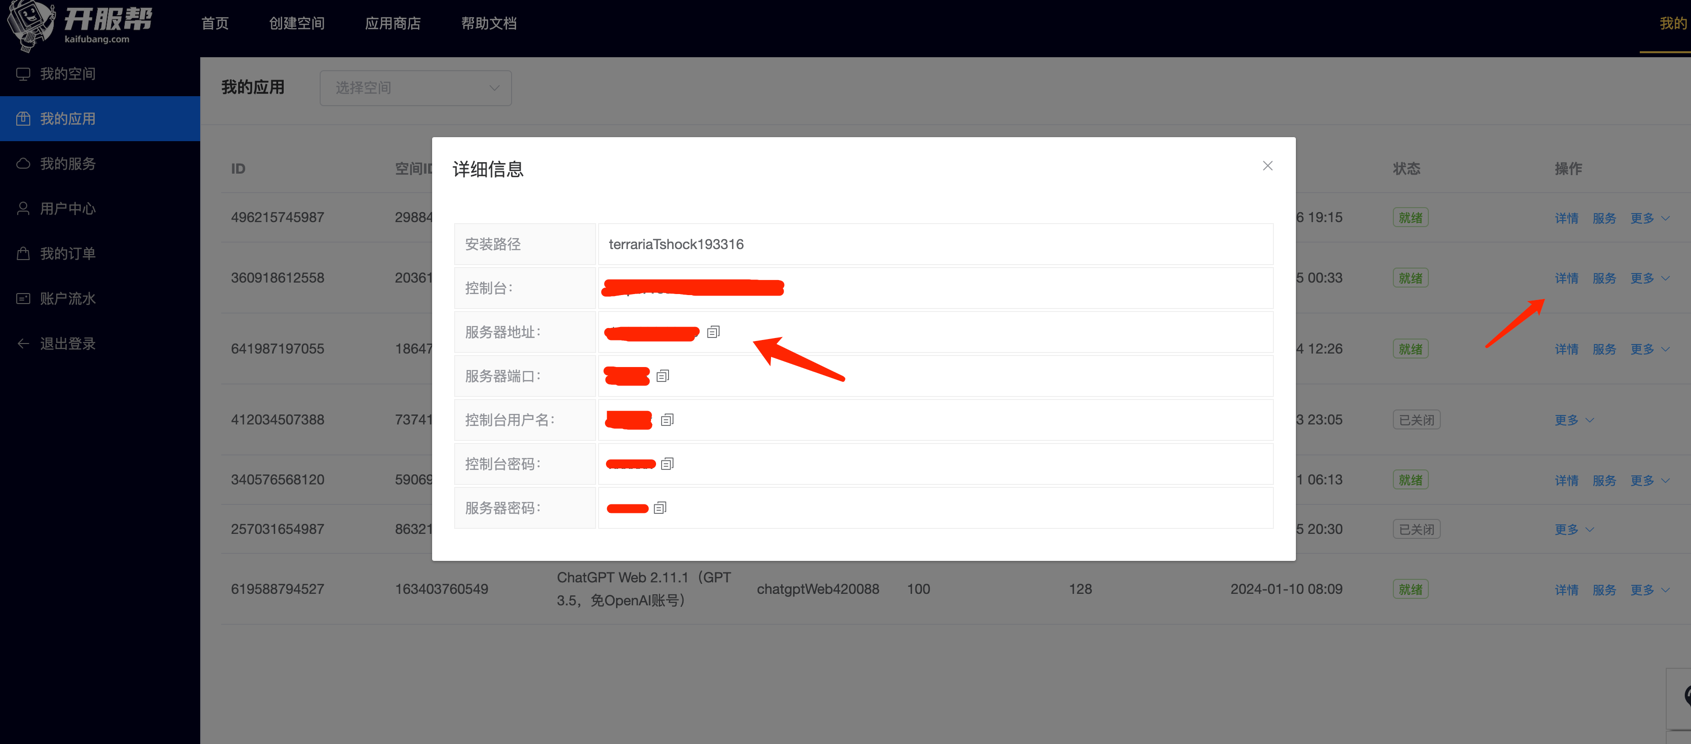Viewport: 1691px width, 744px height.
Task: Open 我的服务 in sidebar
Action: (100, 164)
